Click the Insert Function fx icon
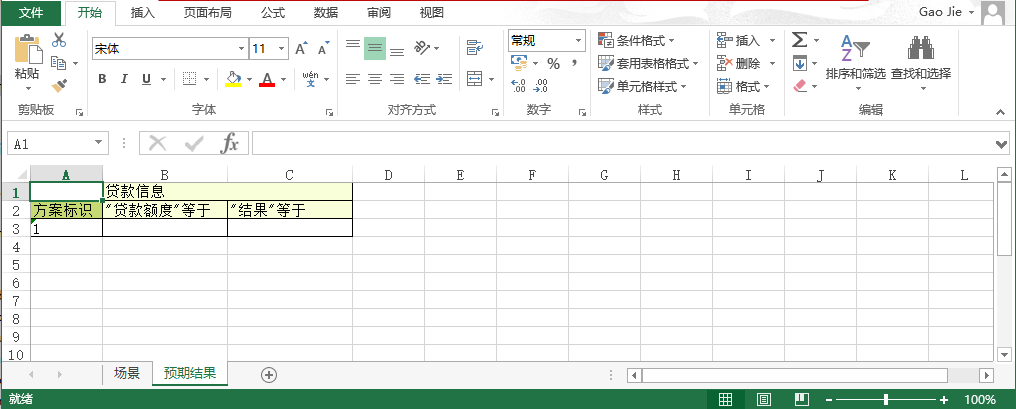Screen dimensions: 1016x409 pyautogui.click(x=229, y=144)
